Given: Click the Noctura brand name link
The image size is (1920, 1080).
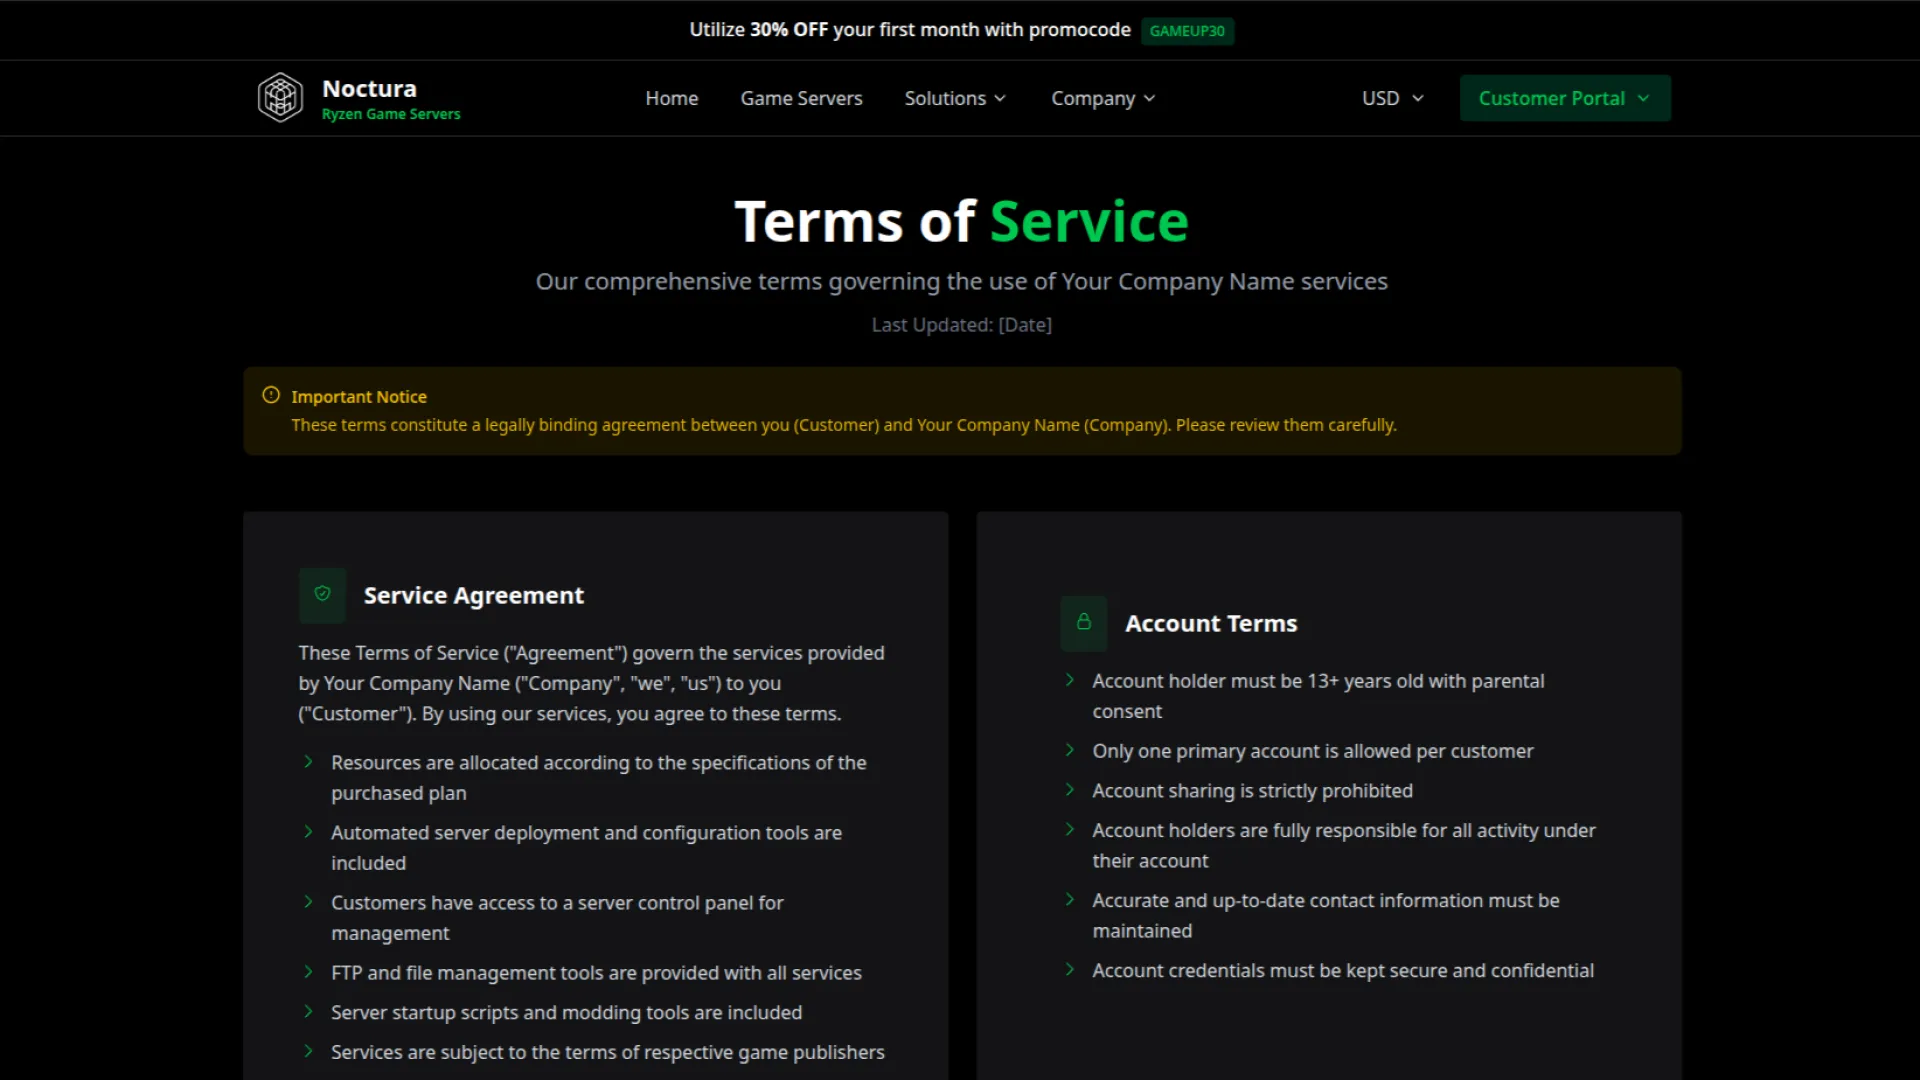Looking at the screenshot, I should click(369, 88).
